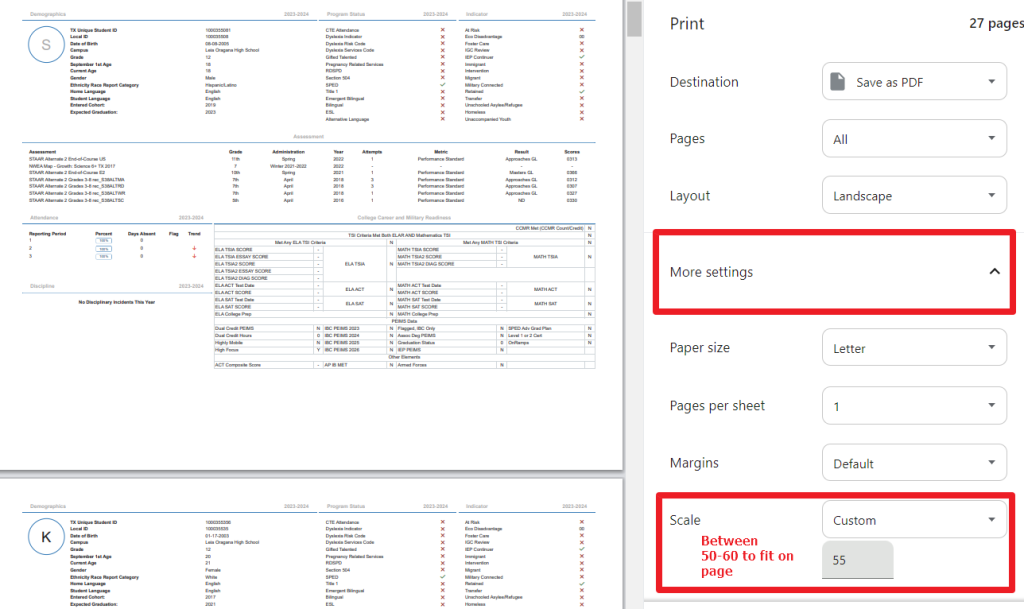This screenshot has width=1024, height=609.
Task: Click the Destination dropdown arrow
Action: 994,81
